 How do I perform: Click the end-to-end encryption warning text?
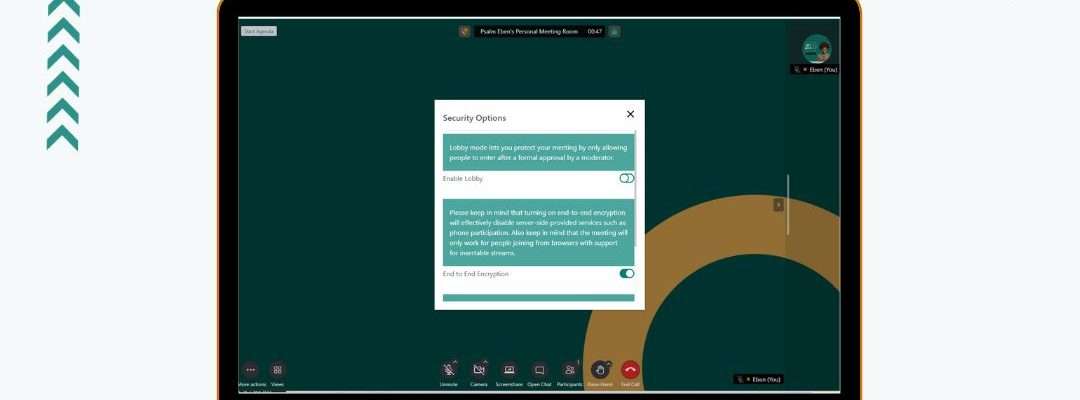coord(539,233)
